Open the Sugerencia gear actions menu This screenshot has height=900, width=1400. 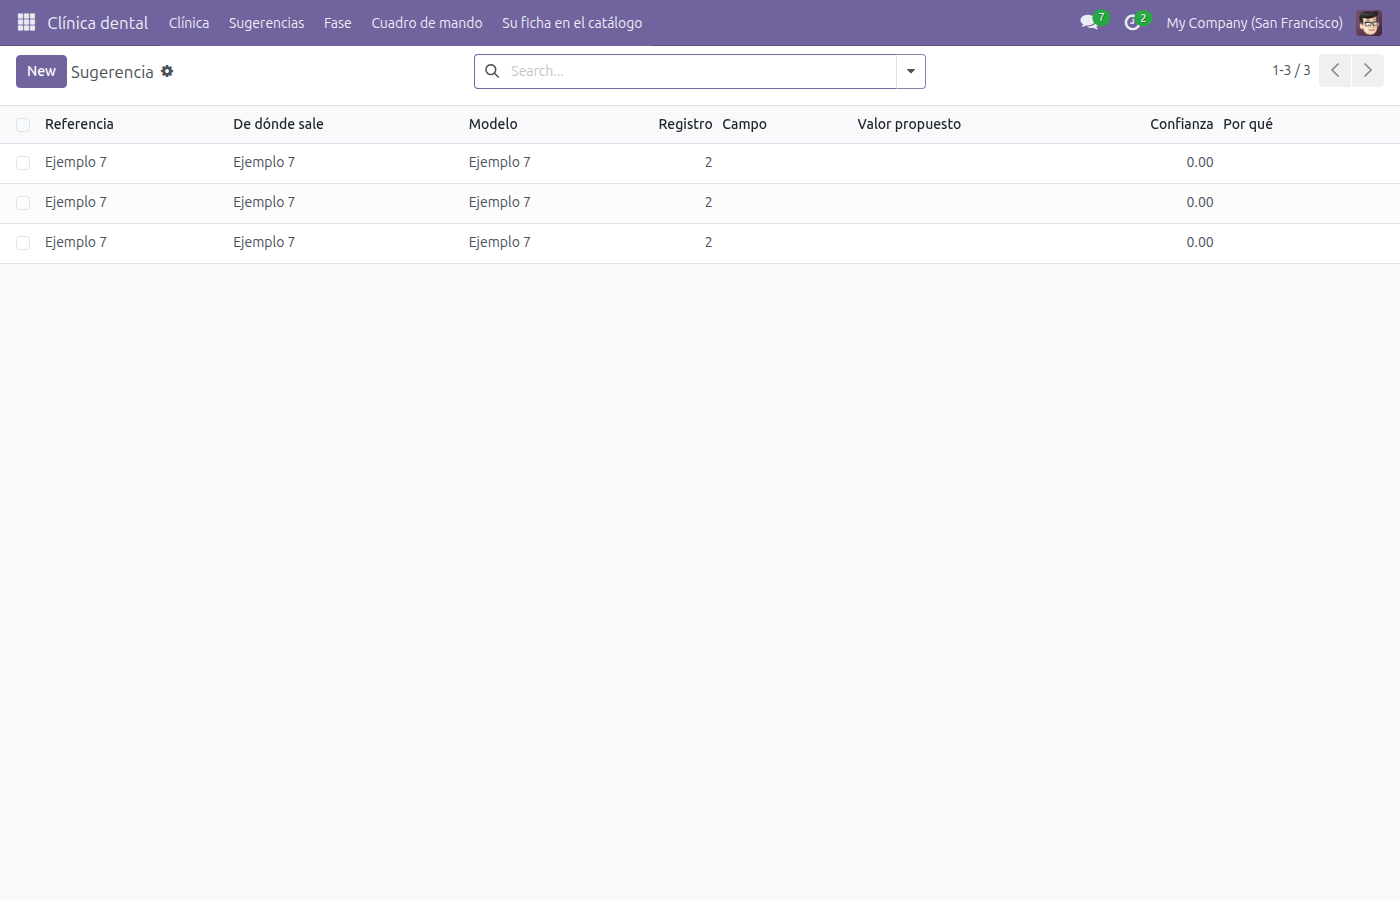tap(167, 71)
